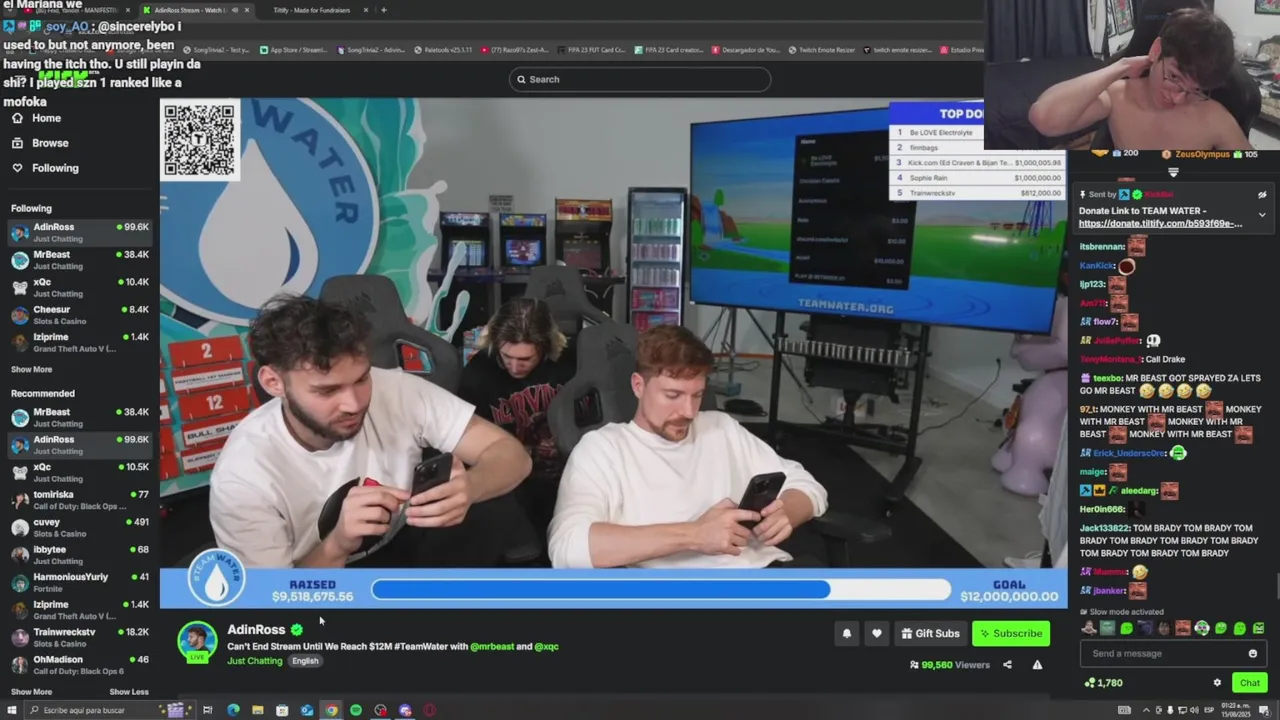The width and height of the screenshot is (1280, 720).
Task: Open App Store / Streaml bookmark
Action: 294,50
